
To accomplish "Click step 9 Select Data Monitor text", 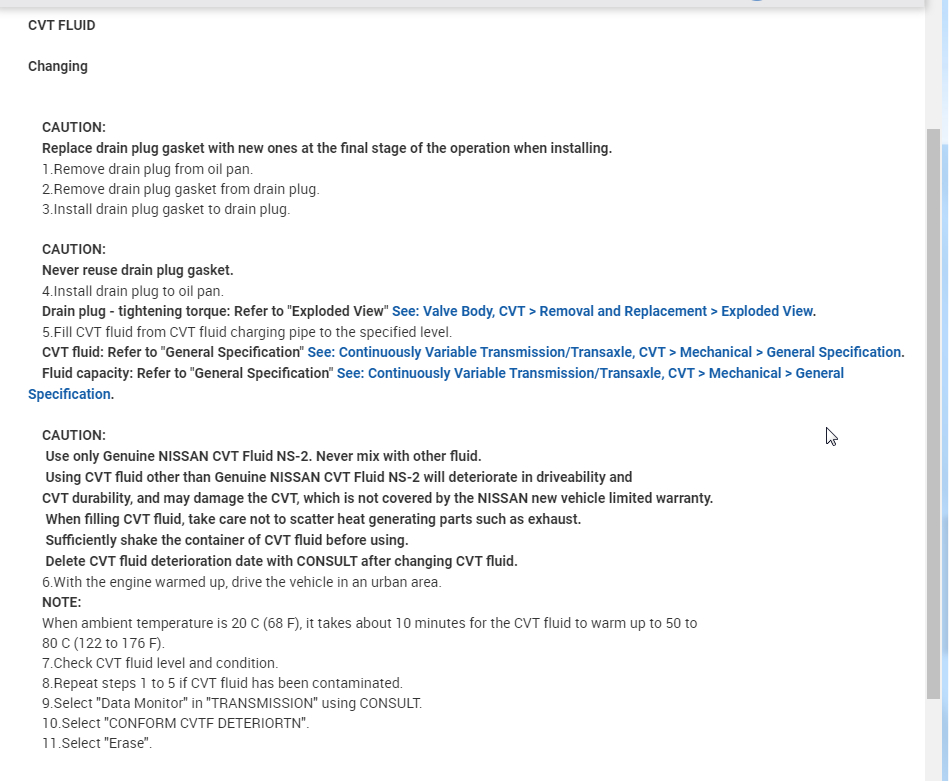I will tap(232, 703).
